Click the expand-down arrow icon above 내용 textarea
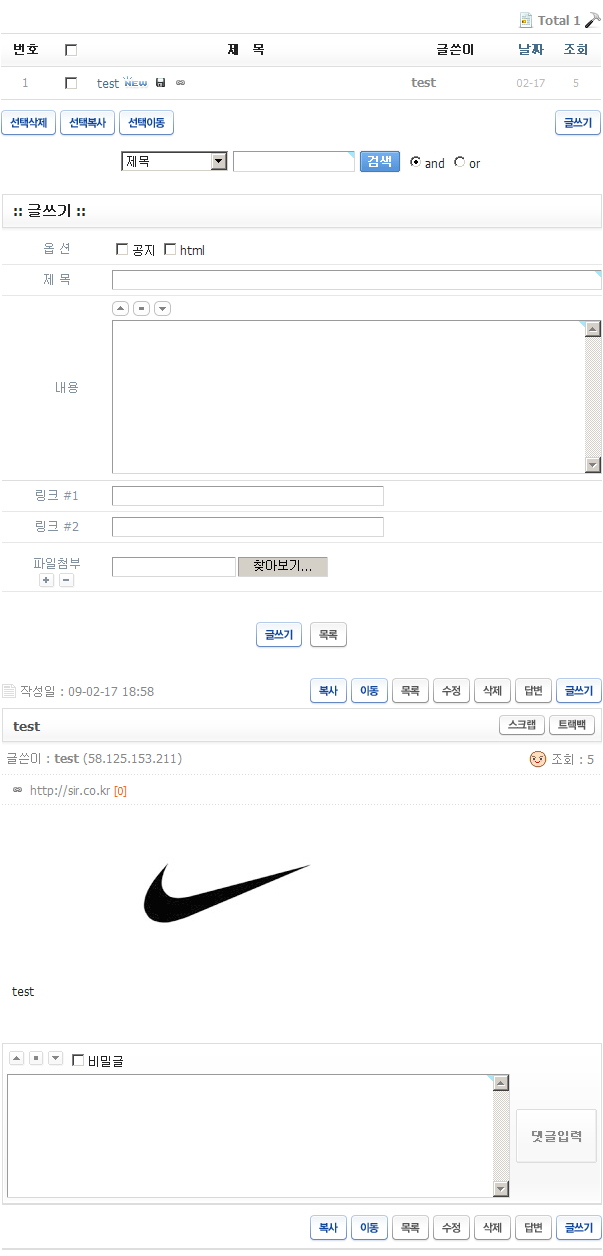 coord(162,308)
